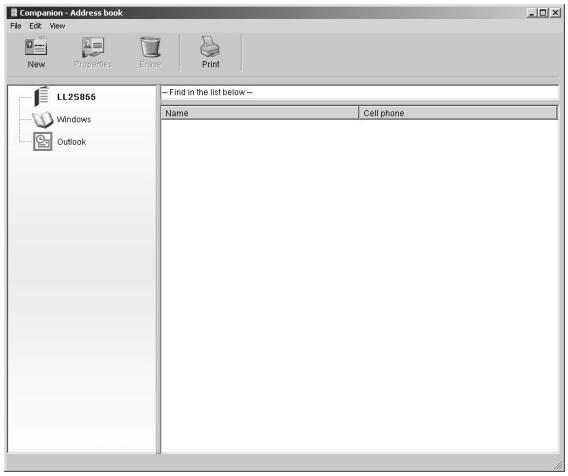Image resolution: width=568 pixels, height=476 pixels.
Task: Maximize the Address book window
Action: click(543, 13)
